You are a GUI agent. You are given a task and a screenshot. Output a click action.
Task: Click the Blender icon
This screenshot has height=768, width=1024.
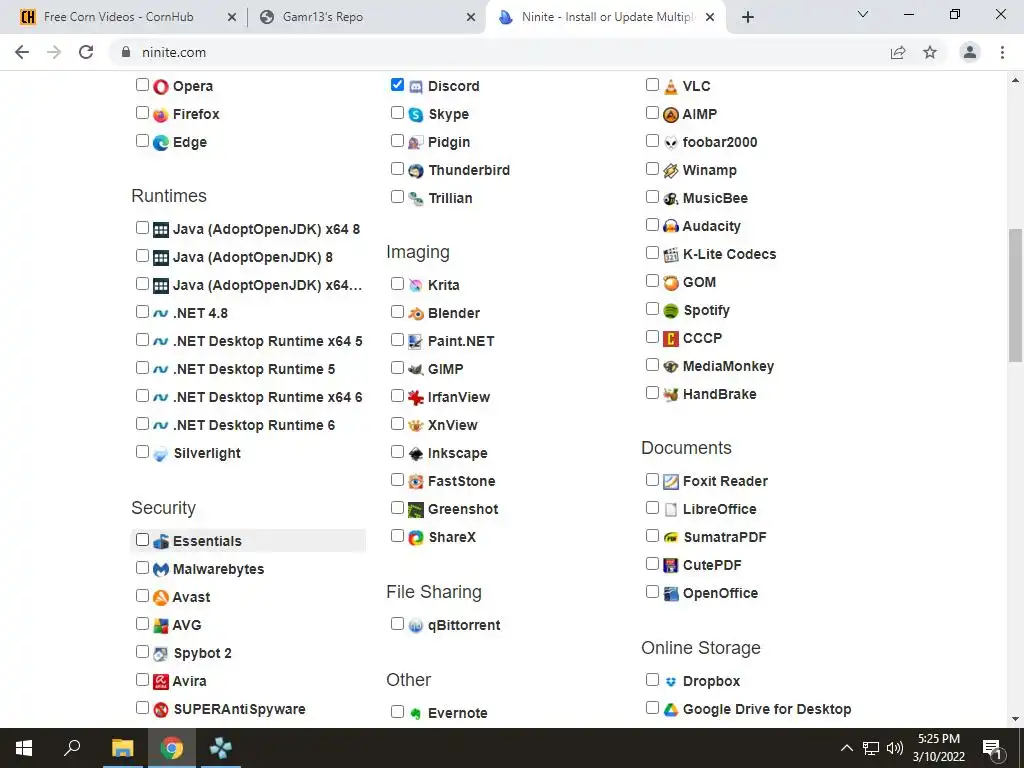[416, 313]
